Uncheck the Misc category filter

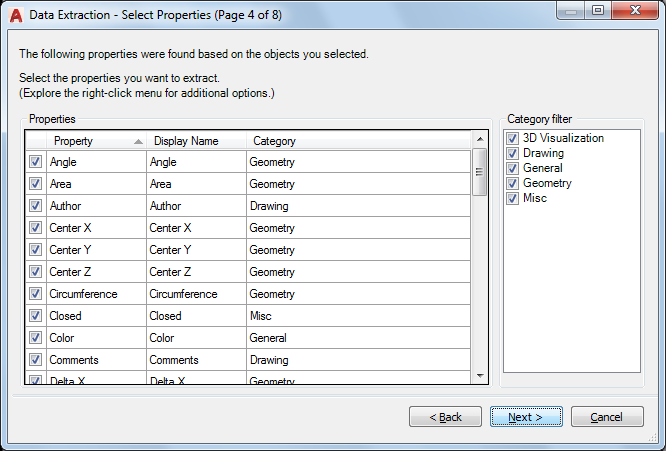tap(512, 198)
